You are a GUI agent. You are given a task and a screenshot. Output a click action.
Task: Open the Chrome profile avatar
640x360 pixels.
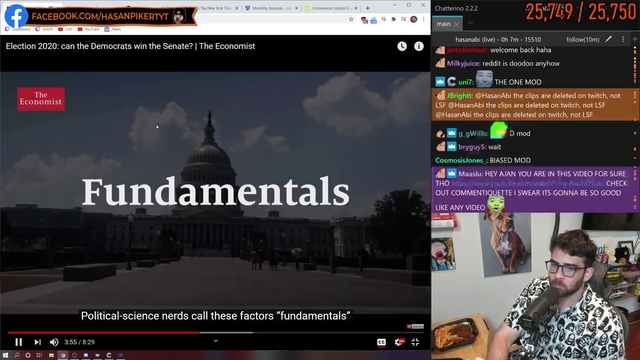[x=413, y=19]
